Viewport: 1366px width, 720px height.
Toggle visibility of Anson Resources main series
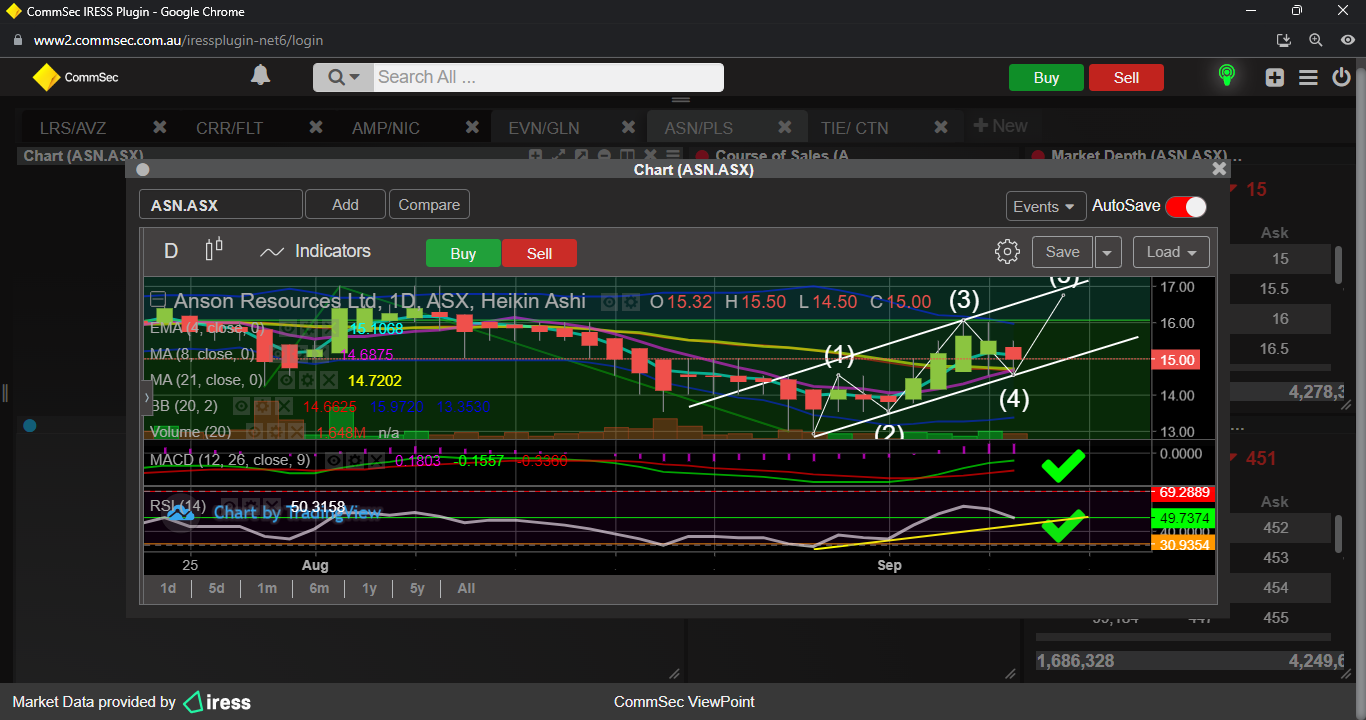pyautogui.click(x=609, y=301)
